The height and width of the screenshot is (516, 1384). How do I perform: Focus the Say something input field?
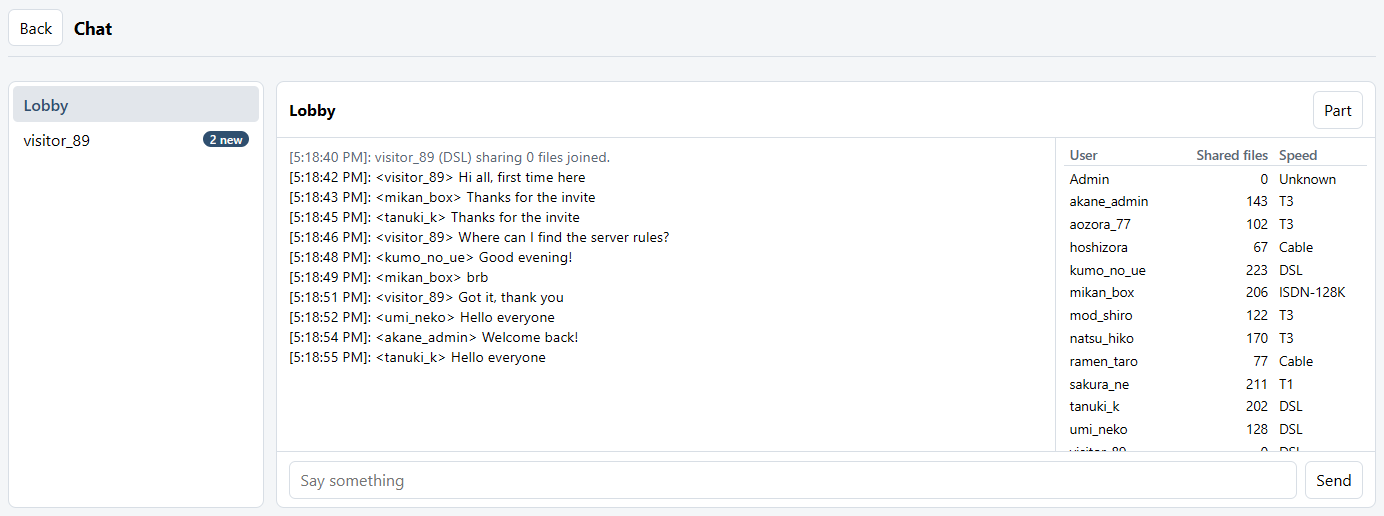(793, 480)
